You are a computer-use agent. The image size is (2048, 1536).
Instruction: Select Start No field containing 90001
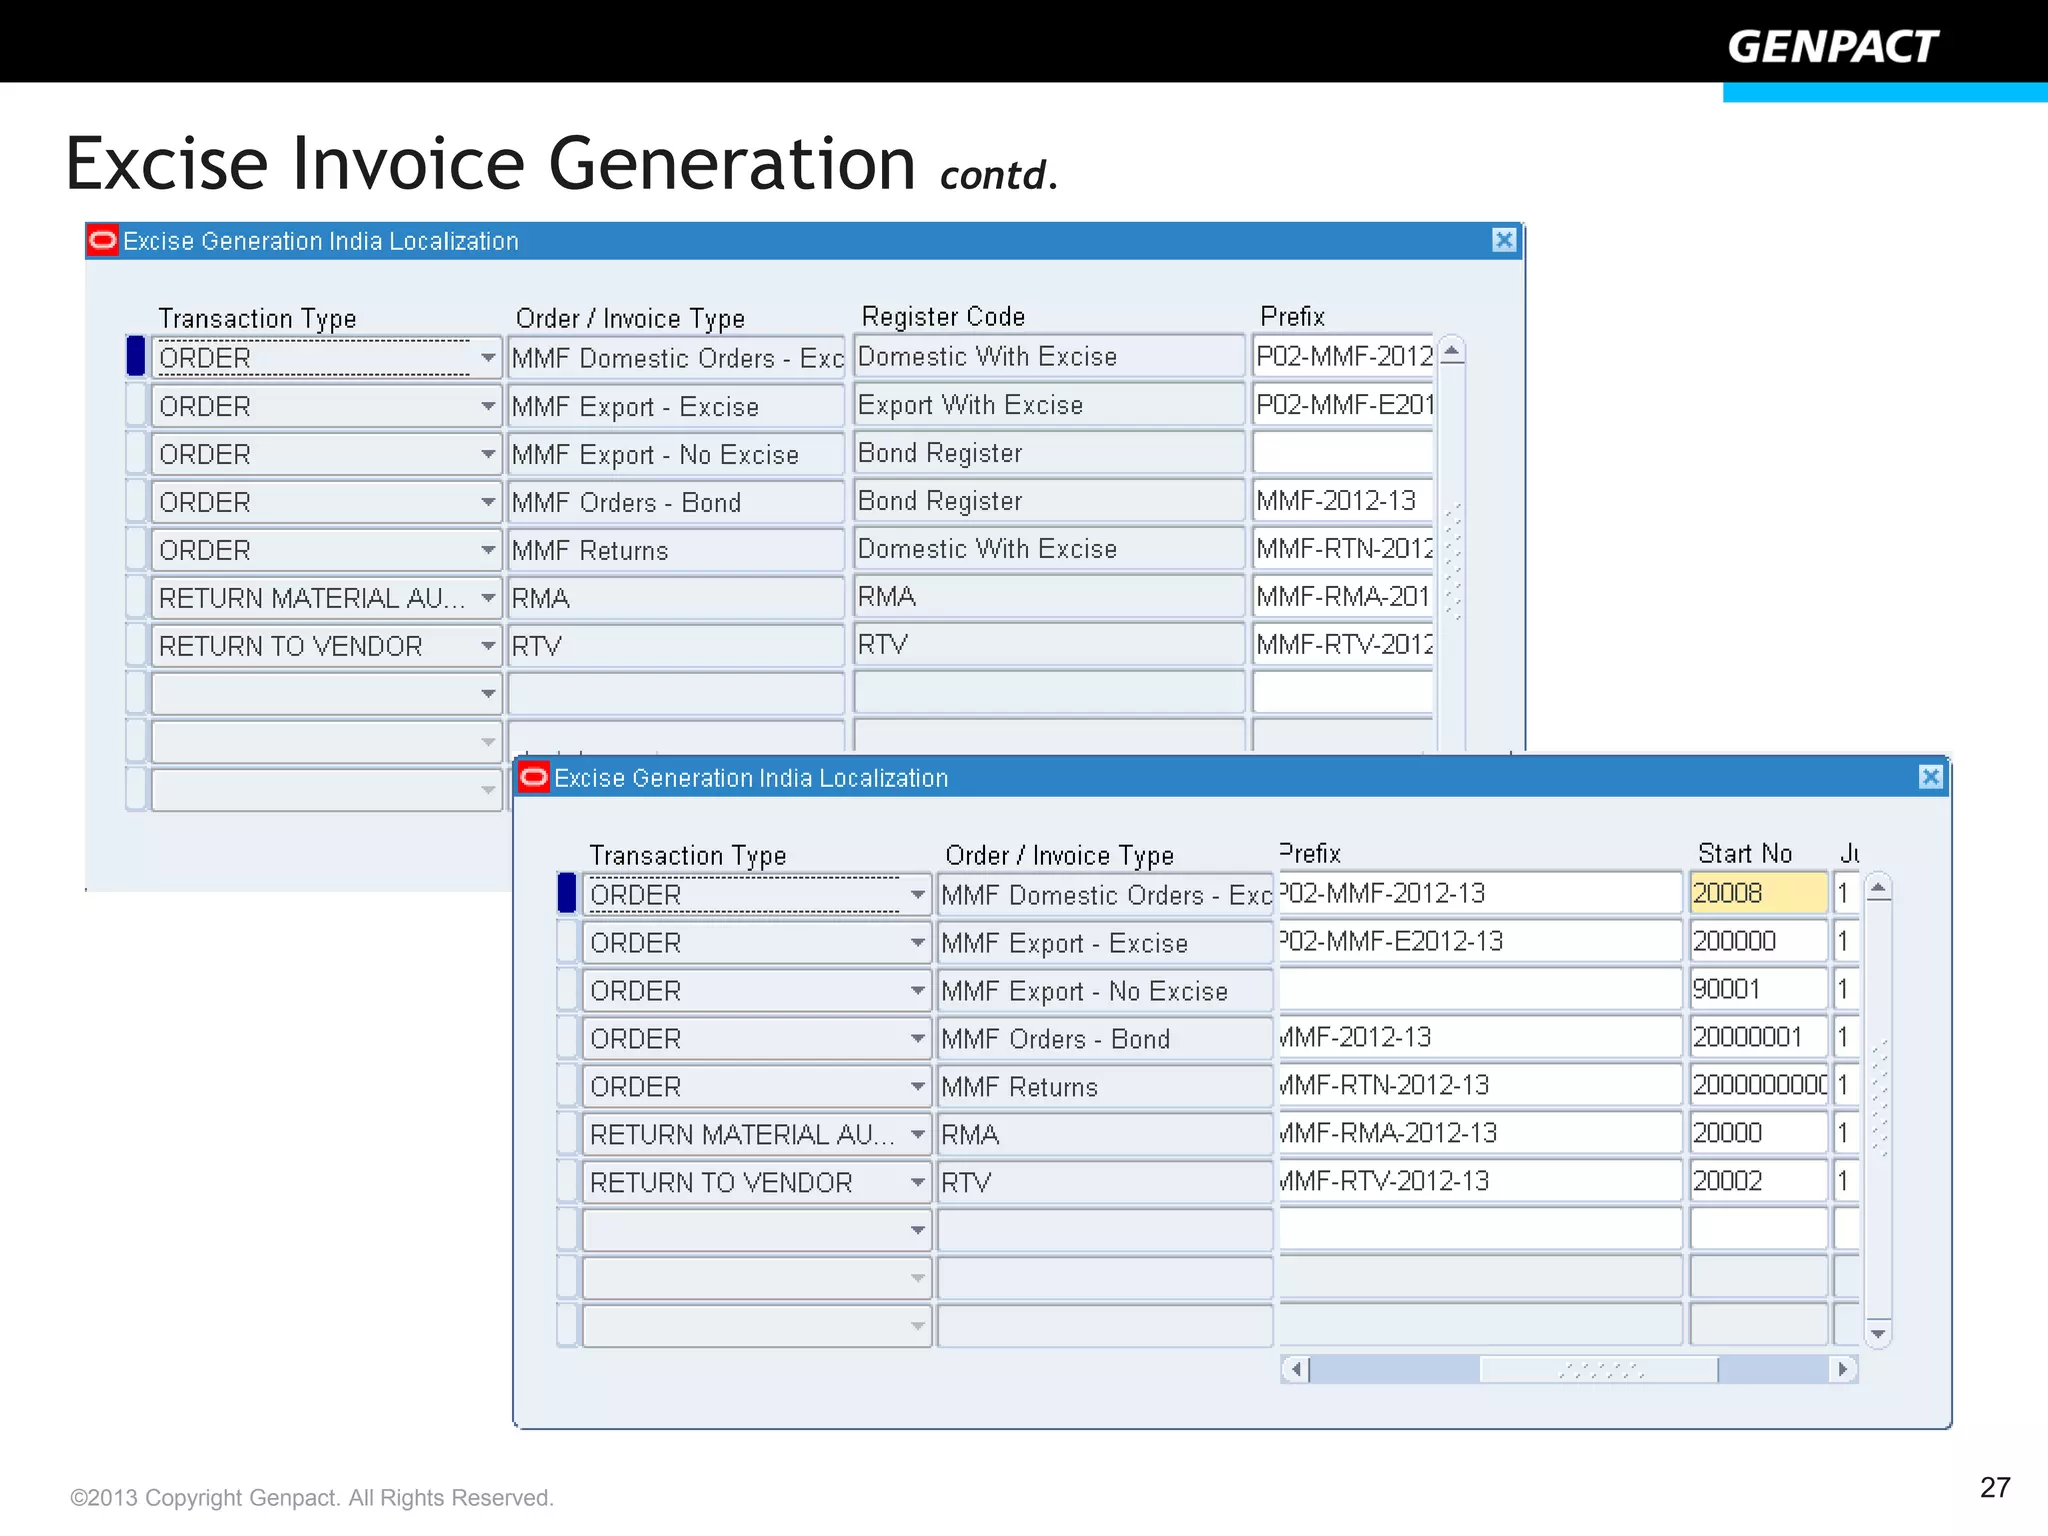[x=1758, y=989]
